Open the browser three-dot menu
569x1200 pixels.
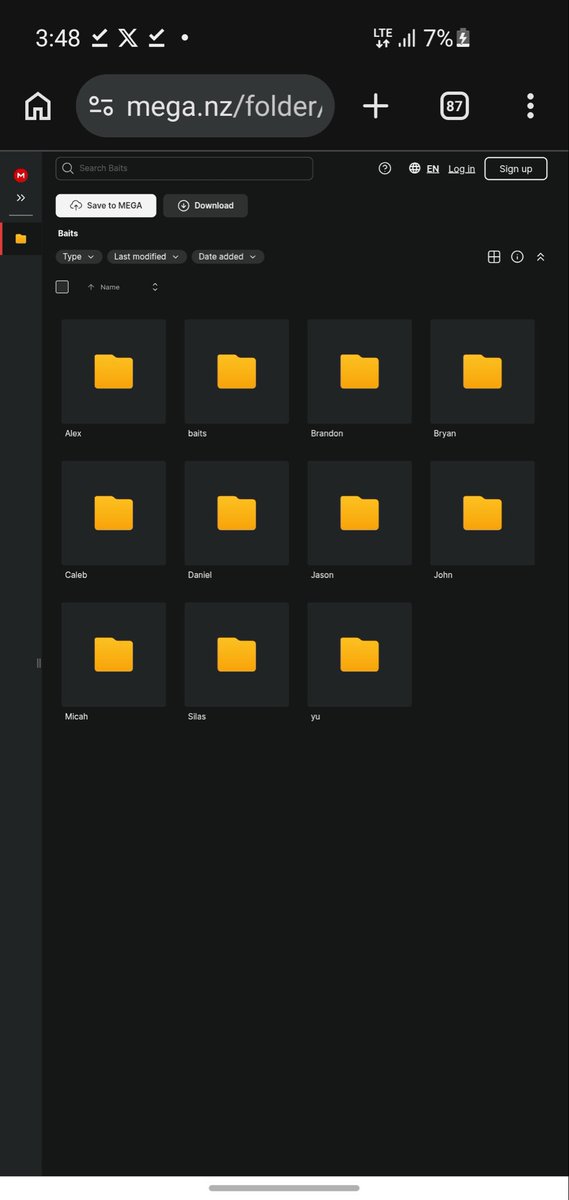[530, 106]
